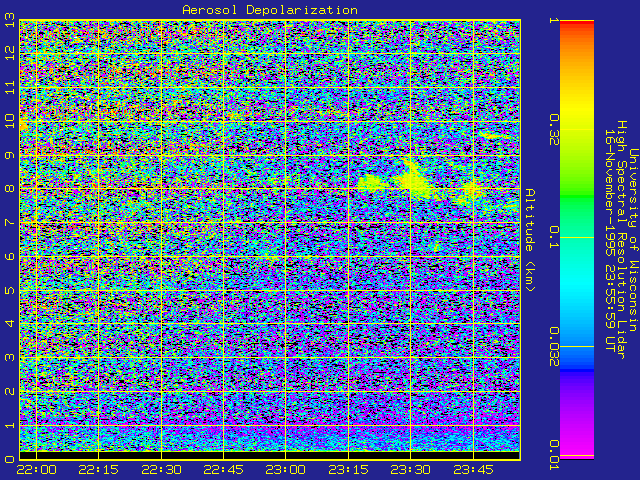Click the '23:00' time axis label
The height and width of the screenshot is (480, 640).
pyautogui.click(x=285, y=470)
